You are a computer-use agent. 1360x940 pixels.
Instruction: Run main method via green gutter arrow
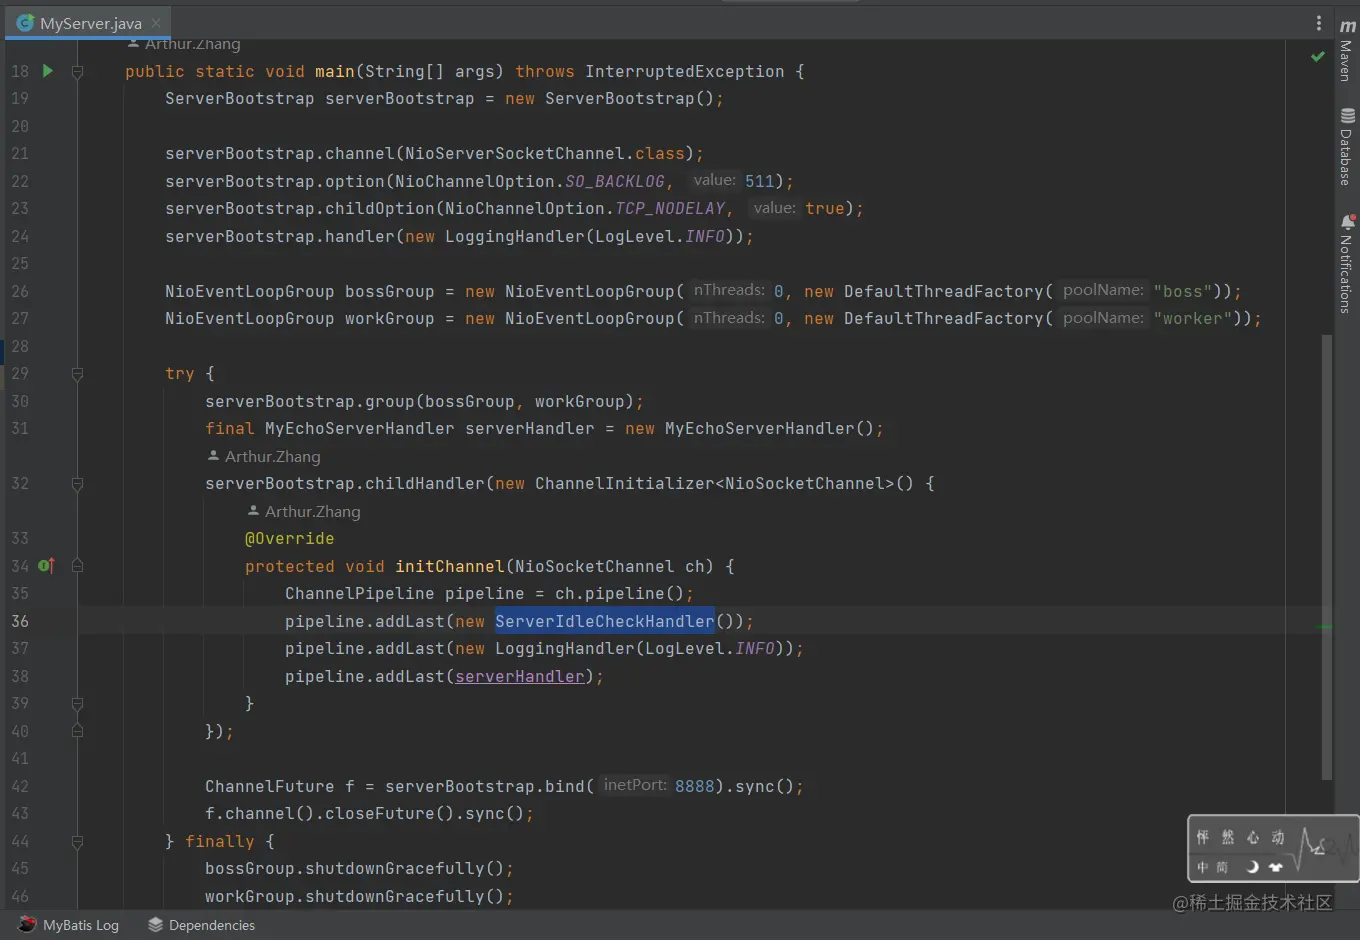[47, 71]
